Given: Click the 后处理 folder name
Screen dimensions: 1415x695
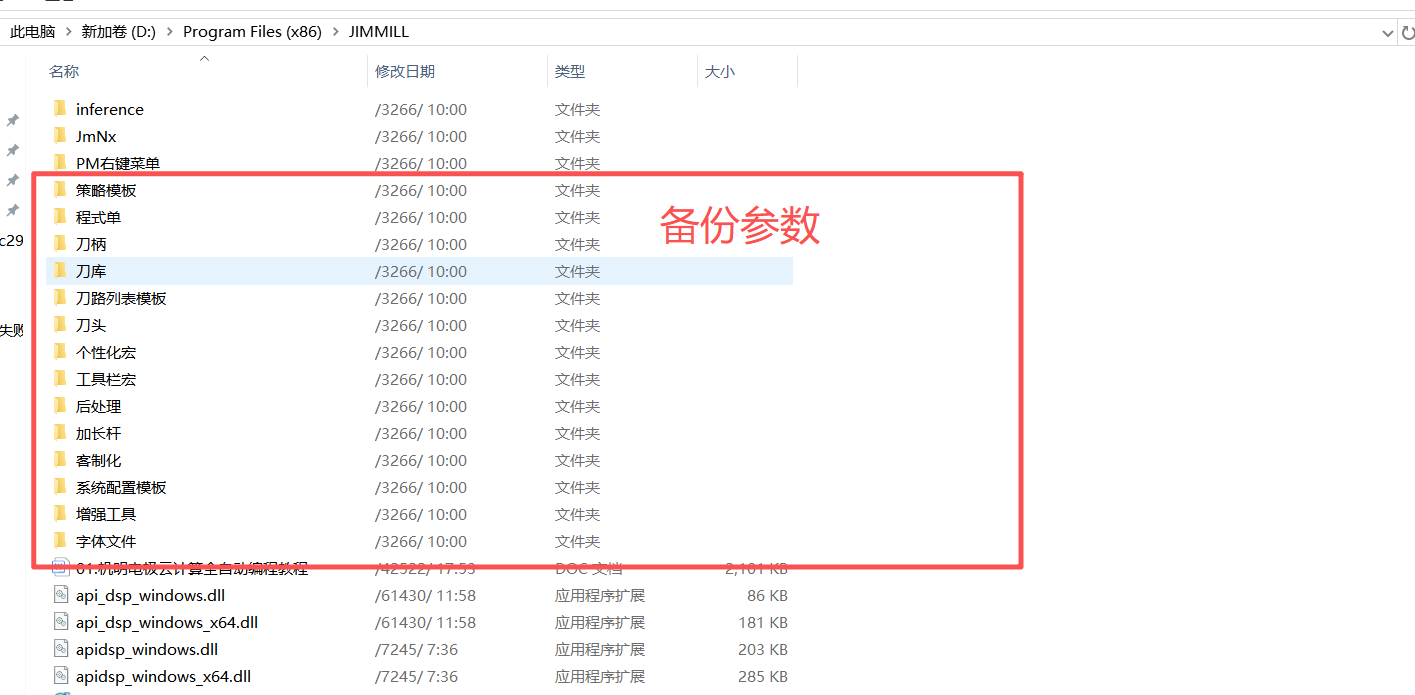Looking at the screenshot, I should (x=99, y=406).
